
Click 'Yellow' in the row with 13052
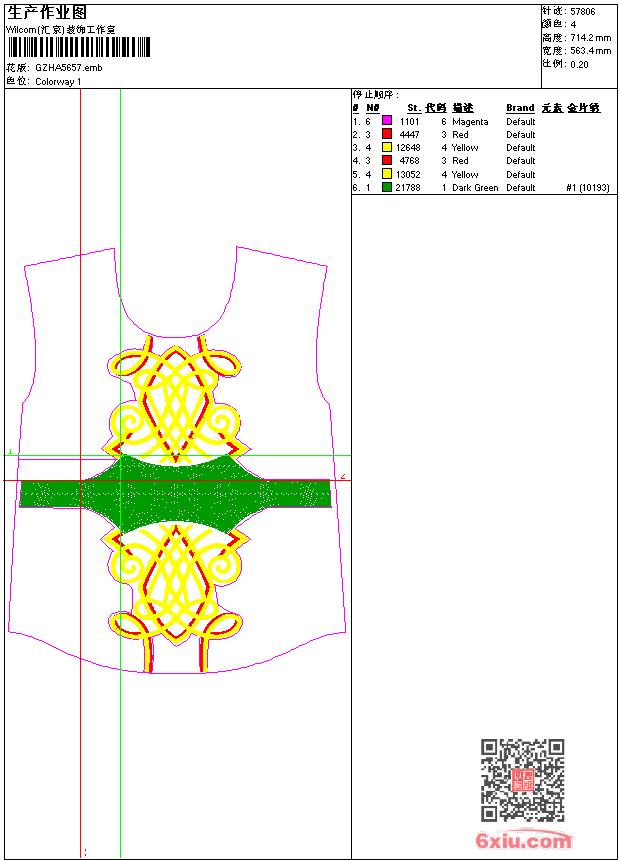coord(465,174)
